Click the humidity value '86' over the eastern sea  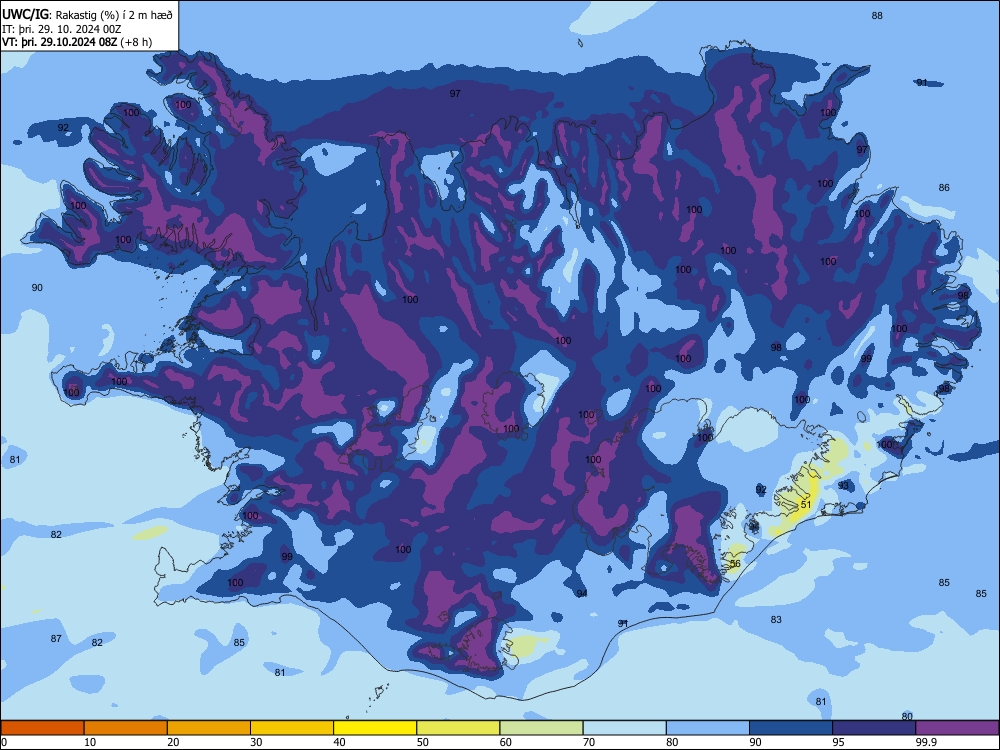(945, 188)
